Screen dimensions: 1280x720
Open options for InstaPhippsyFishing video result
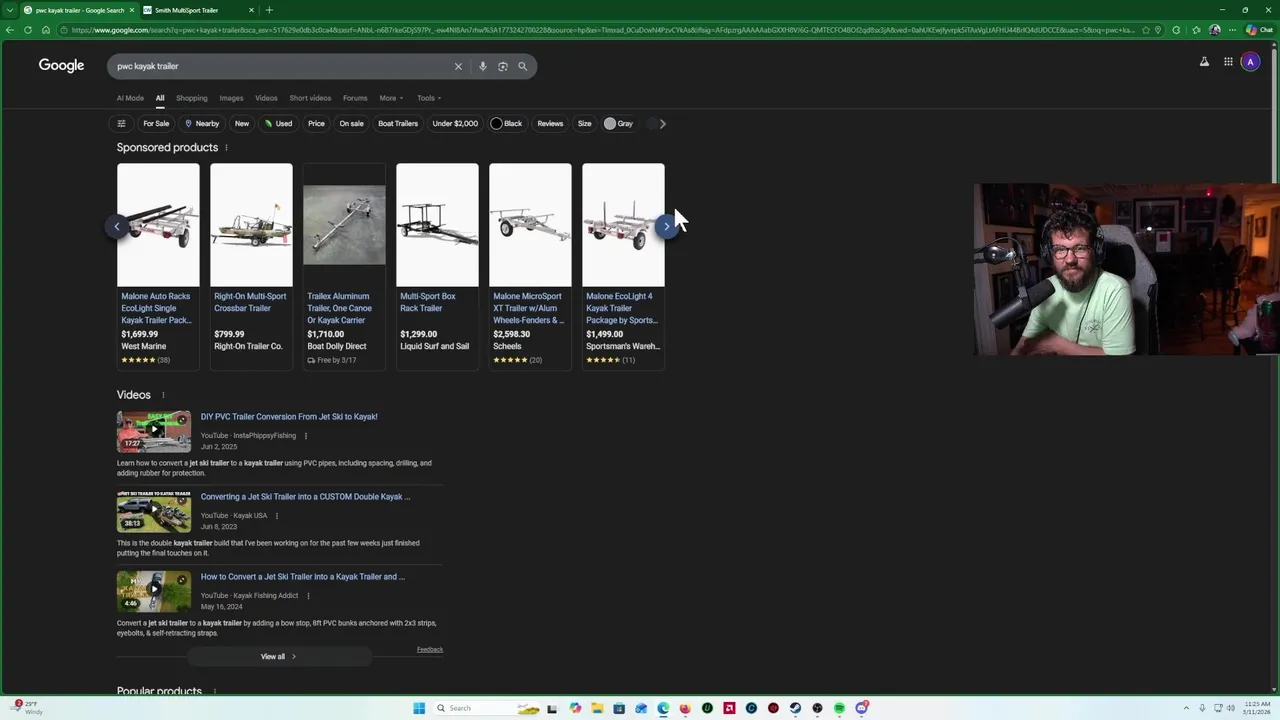306,436
